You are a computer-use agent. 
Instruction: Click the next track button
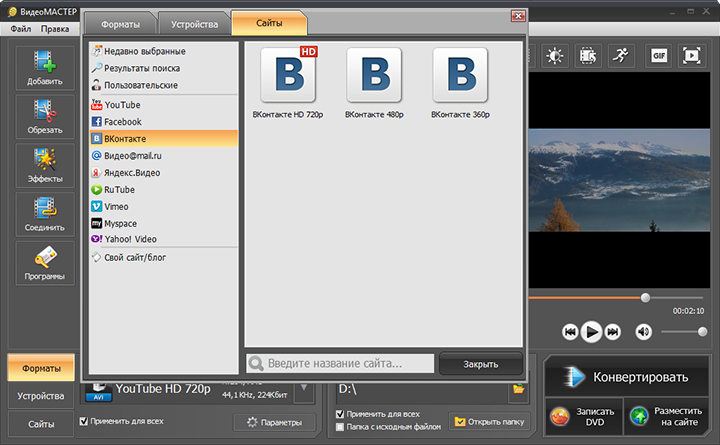(x=613, y=332)
